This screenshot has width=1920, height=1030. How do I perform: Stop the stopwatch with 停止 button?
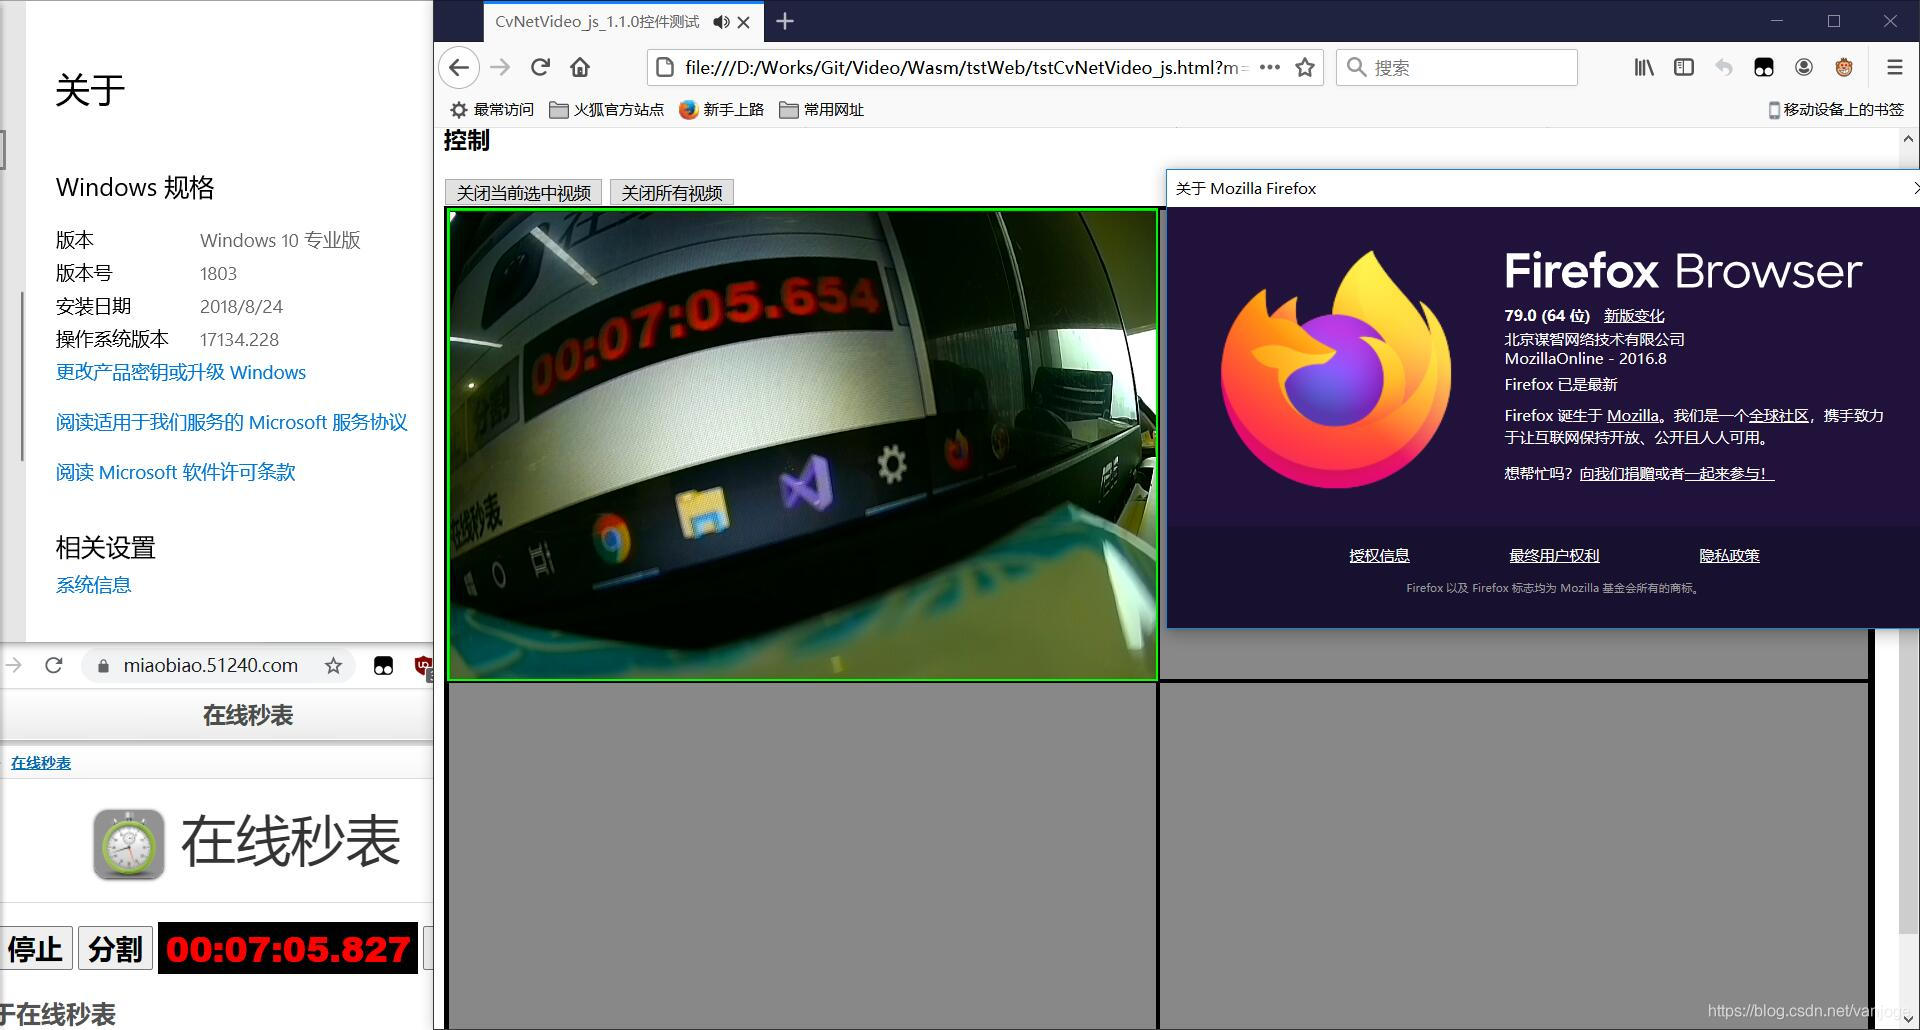click(x=36, y=948)
